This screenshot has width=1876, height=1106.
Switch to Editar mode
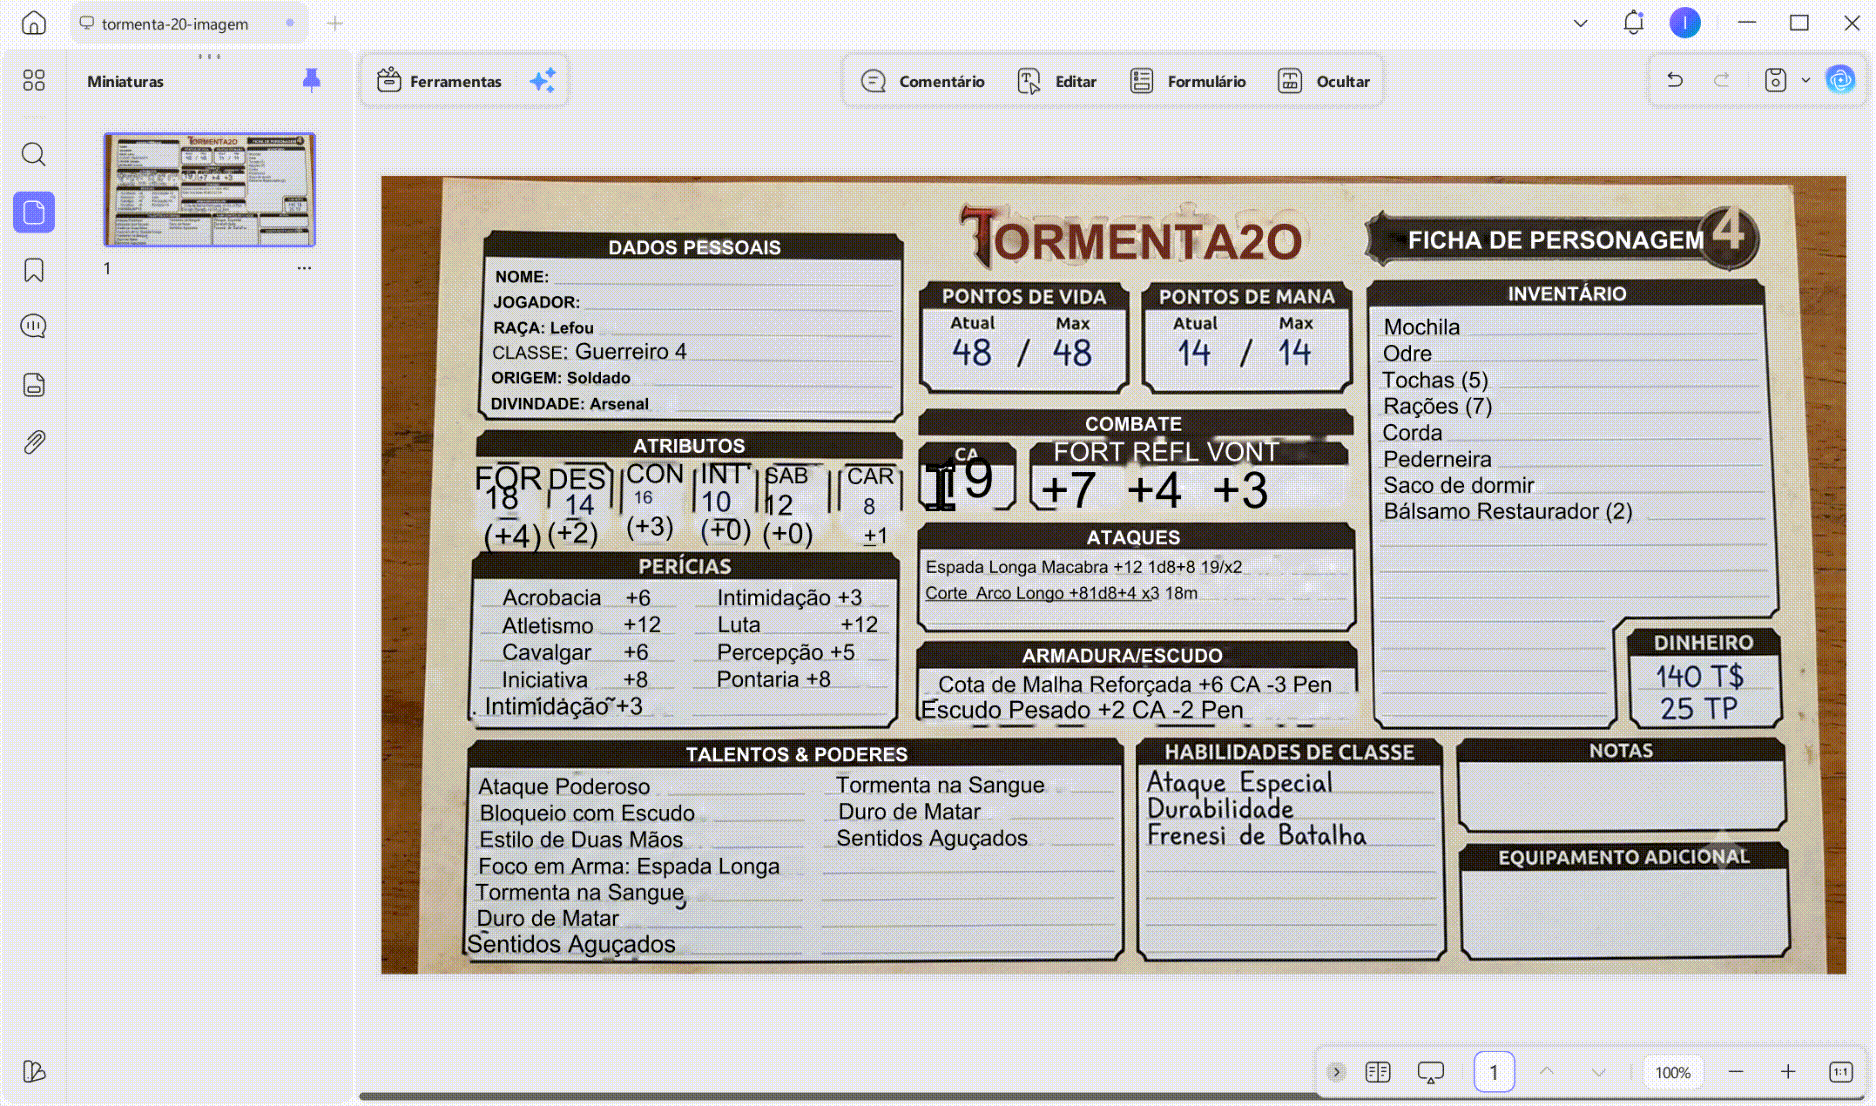1057,81
